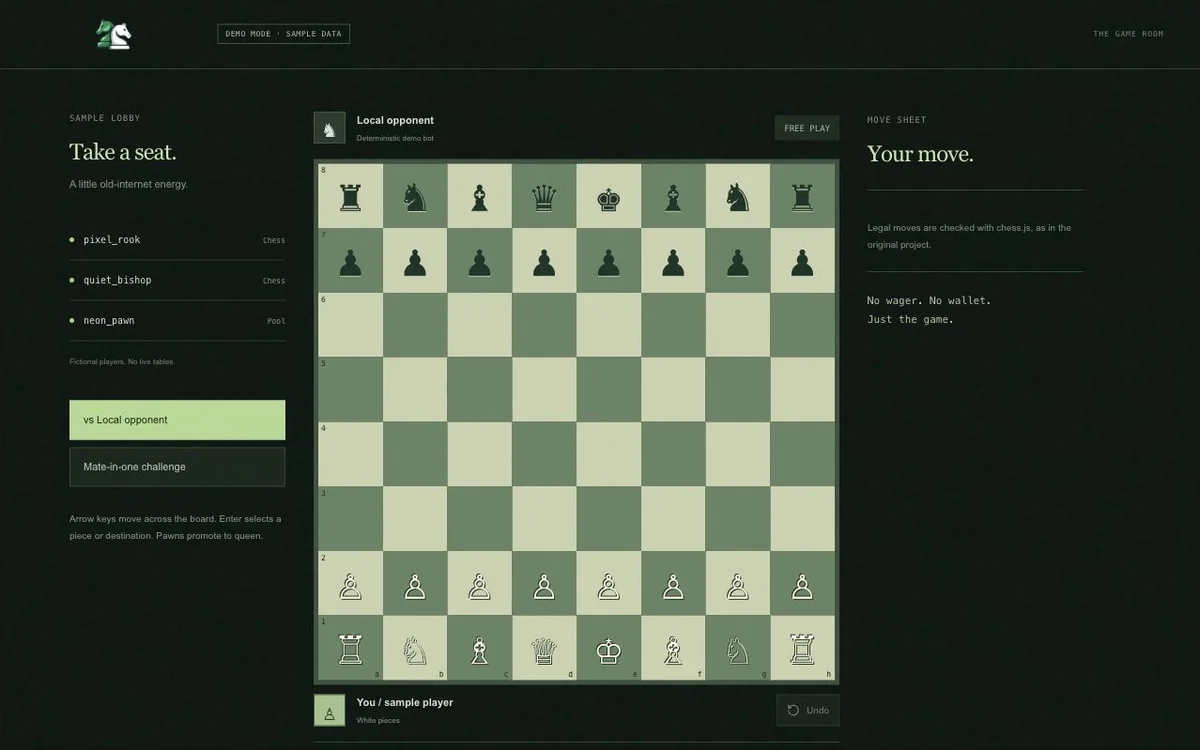Click the Your move heading
This screenshot has width=1200, height=750.
920,154
